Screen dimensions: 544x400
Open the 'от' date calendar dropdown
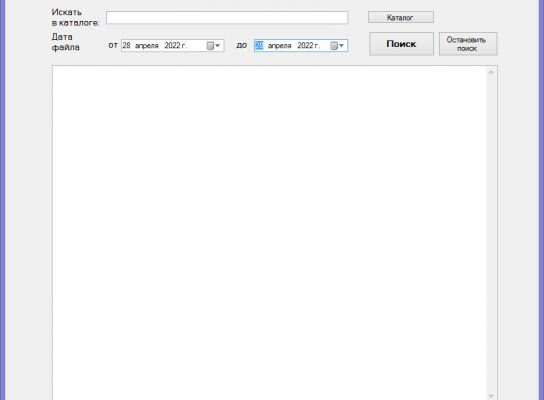tap(213, 46)
